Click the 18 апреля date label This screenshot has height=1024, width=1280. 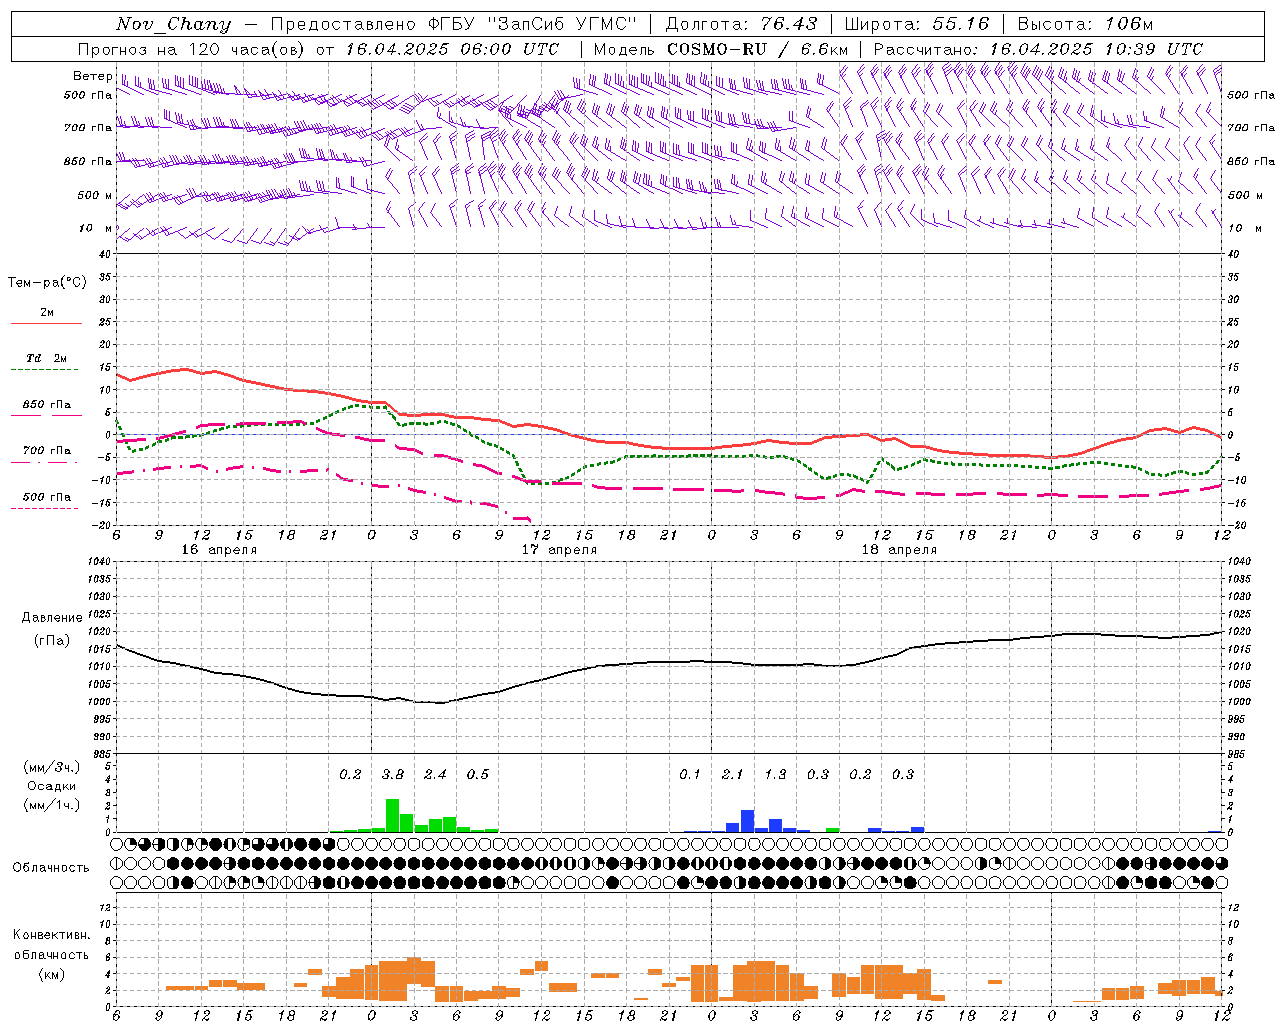900,550
